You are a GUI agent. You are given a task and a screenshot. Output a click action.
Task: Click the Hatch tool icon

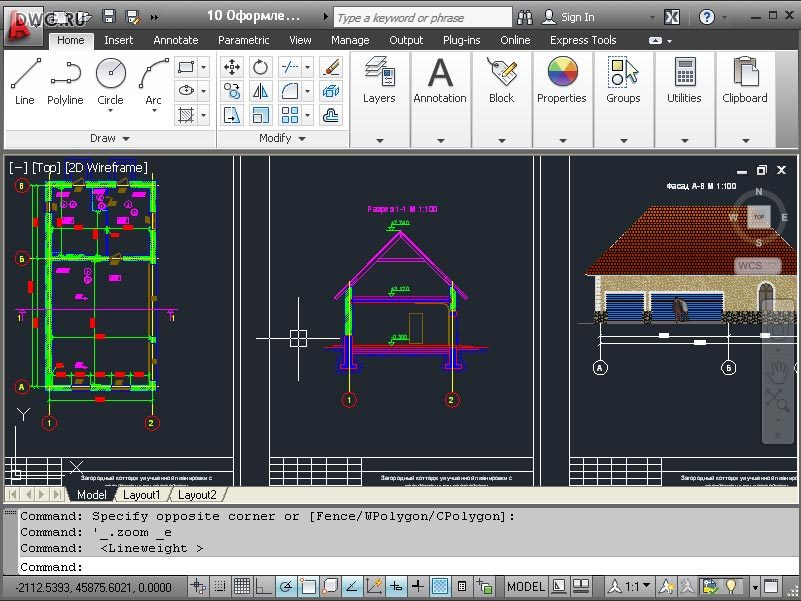(x=186, y=115)
